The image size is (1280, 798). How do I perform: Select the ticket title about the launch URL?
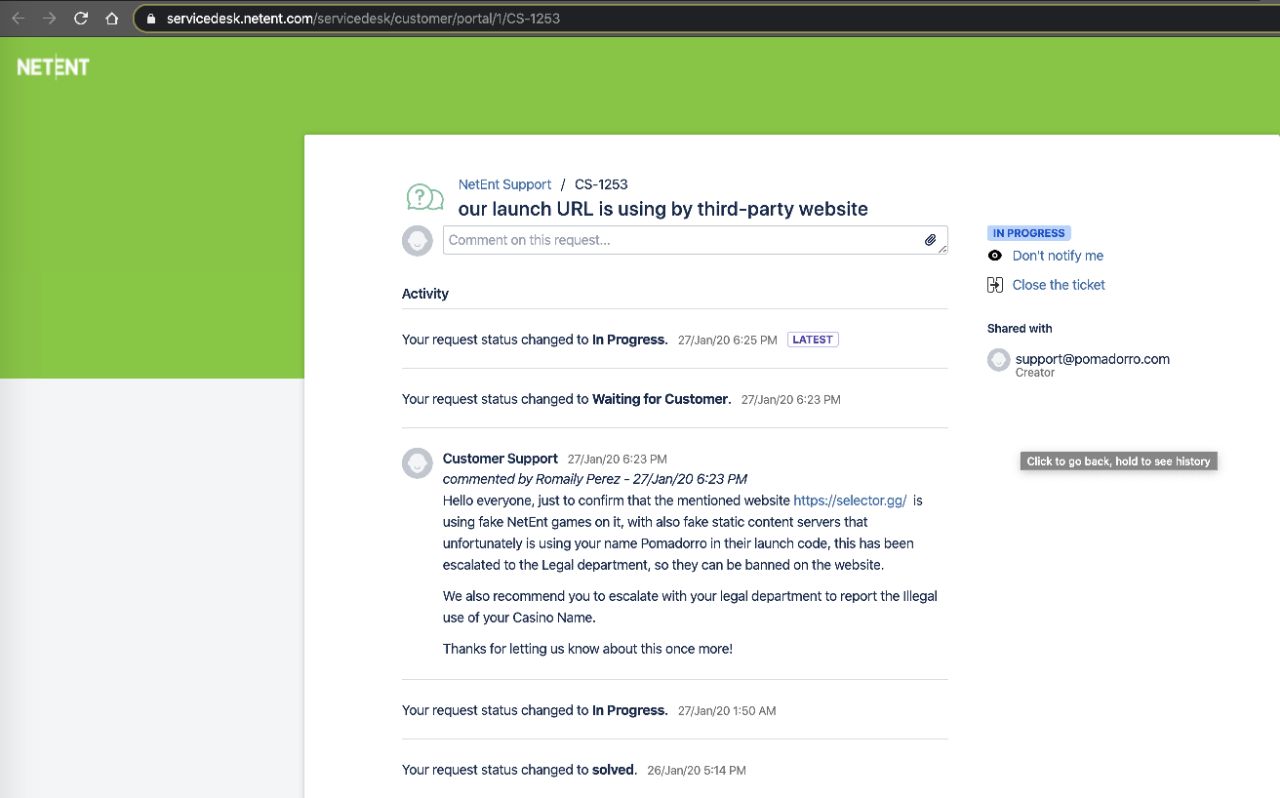coord(663,209)
